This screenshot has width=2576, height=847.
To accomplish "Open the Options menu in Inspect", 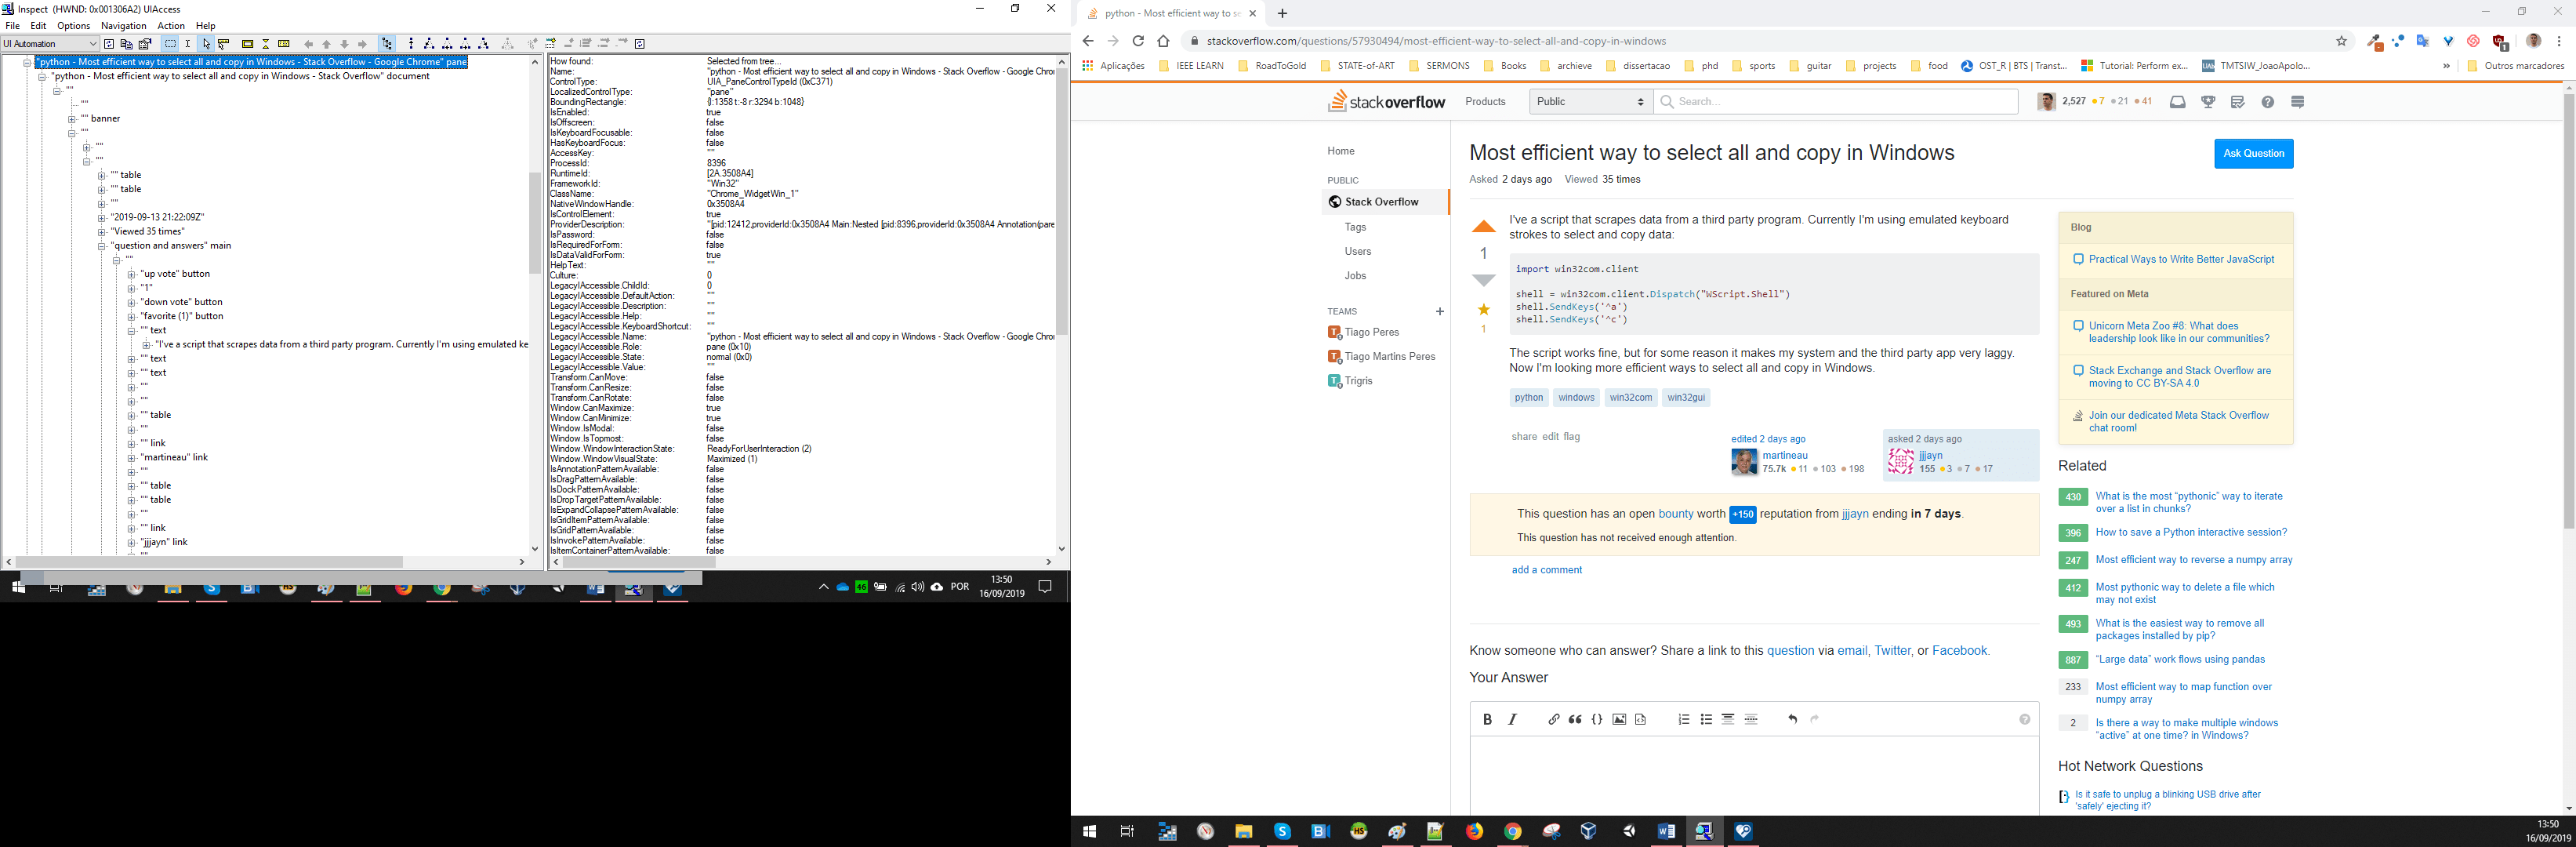I will click(73, 25).
